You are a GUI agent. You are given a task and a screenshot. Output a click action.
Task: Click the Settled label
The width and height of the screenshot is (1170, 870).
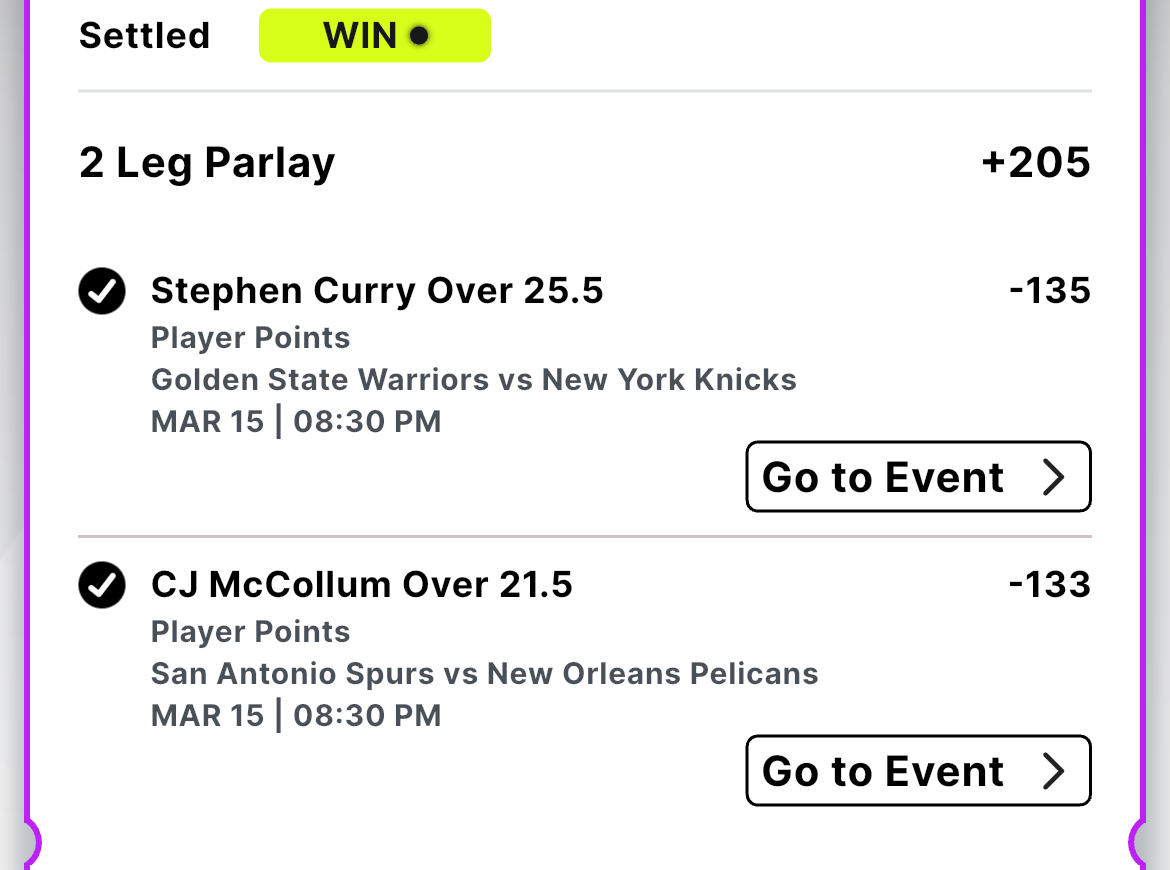[x=145, y=35]
